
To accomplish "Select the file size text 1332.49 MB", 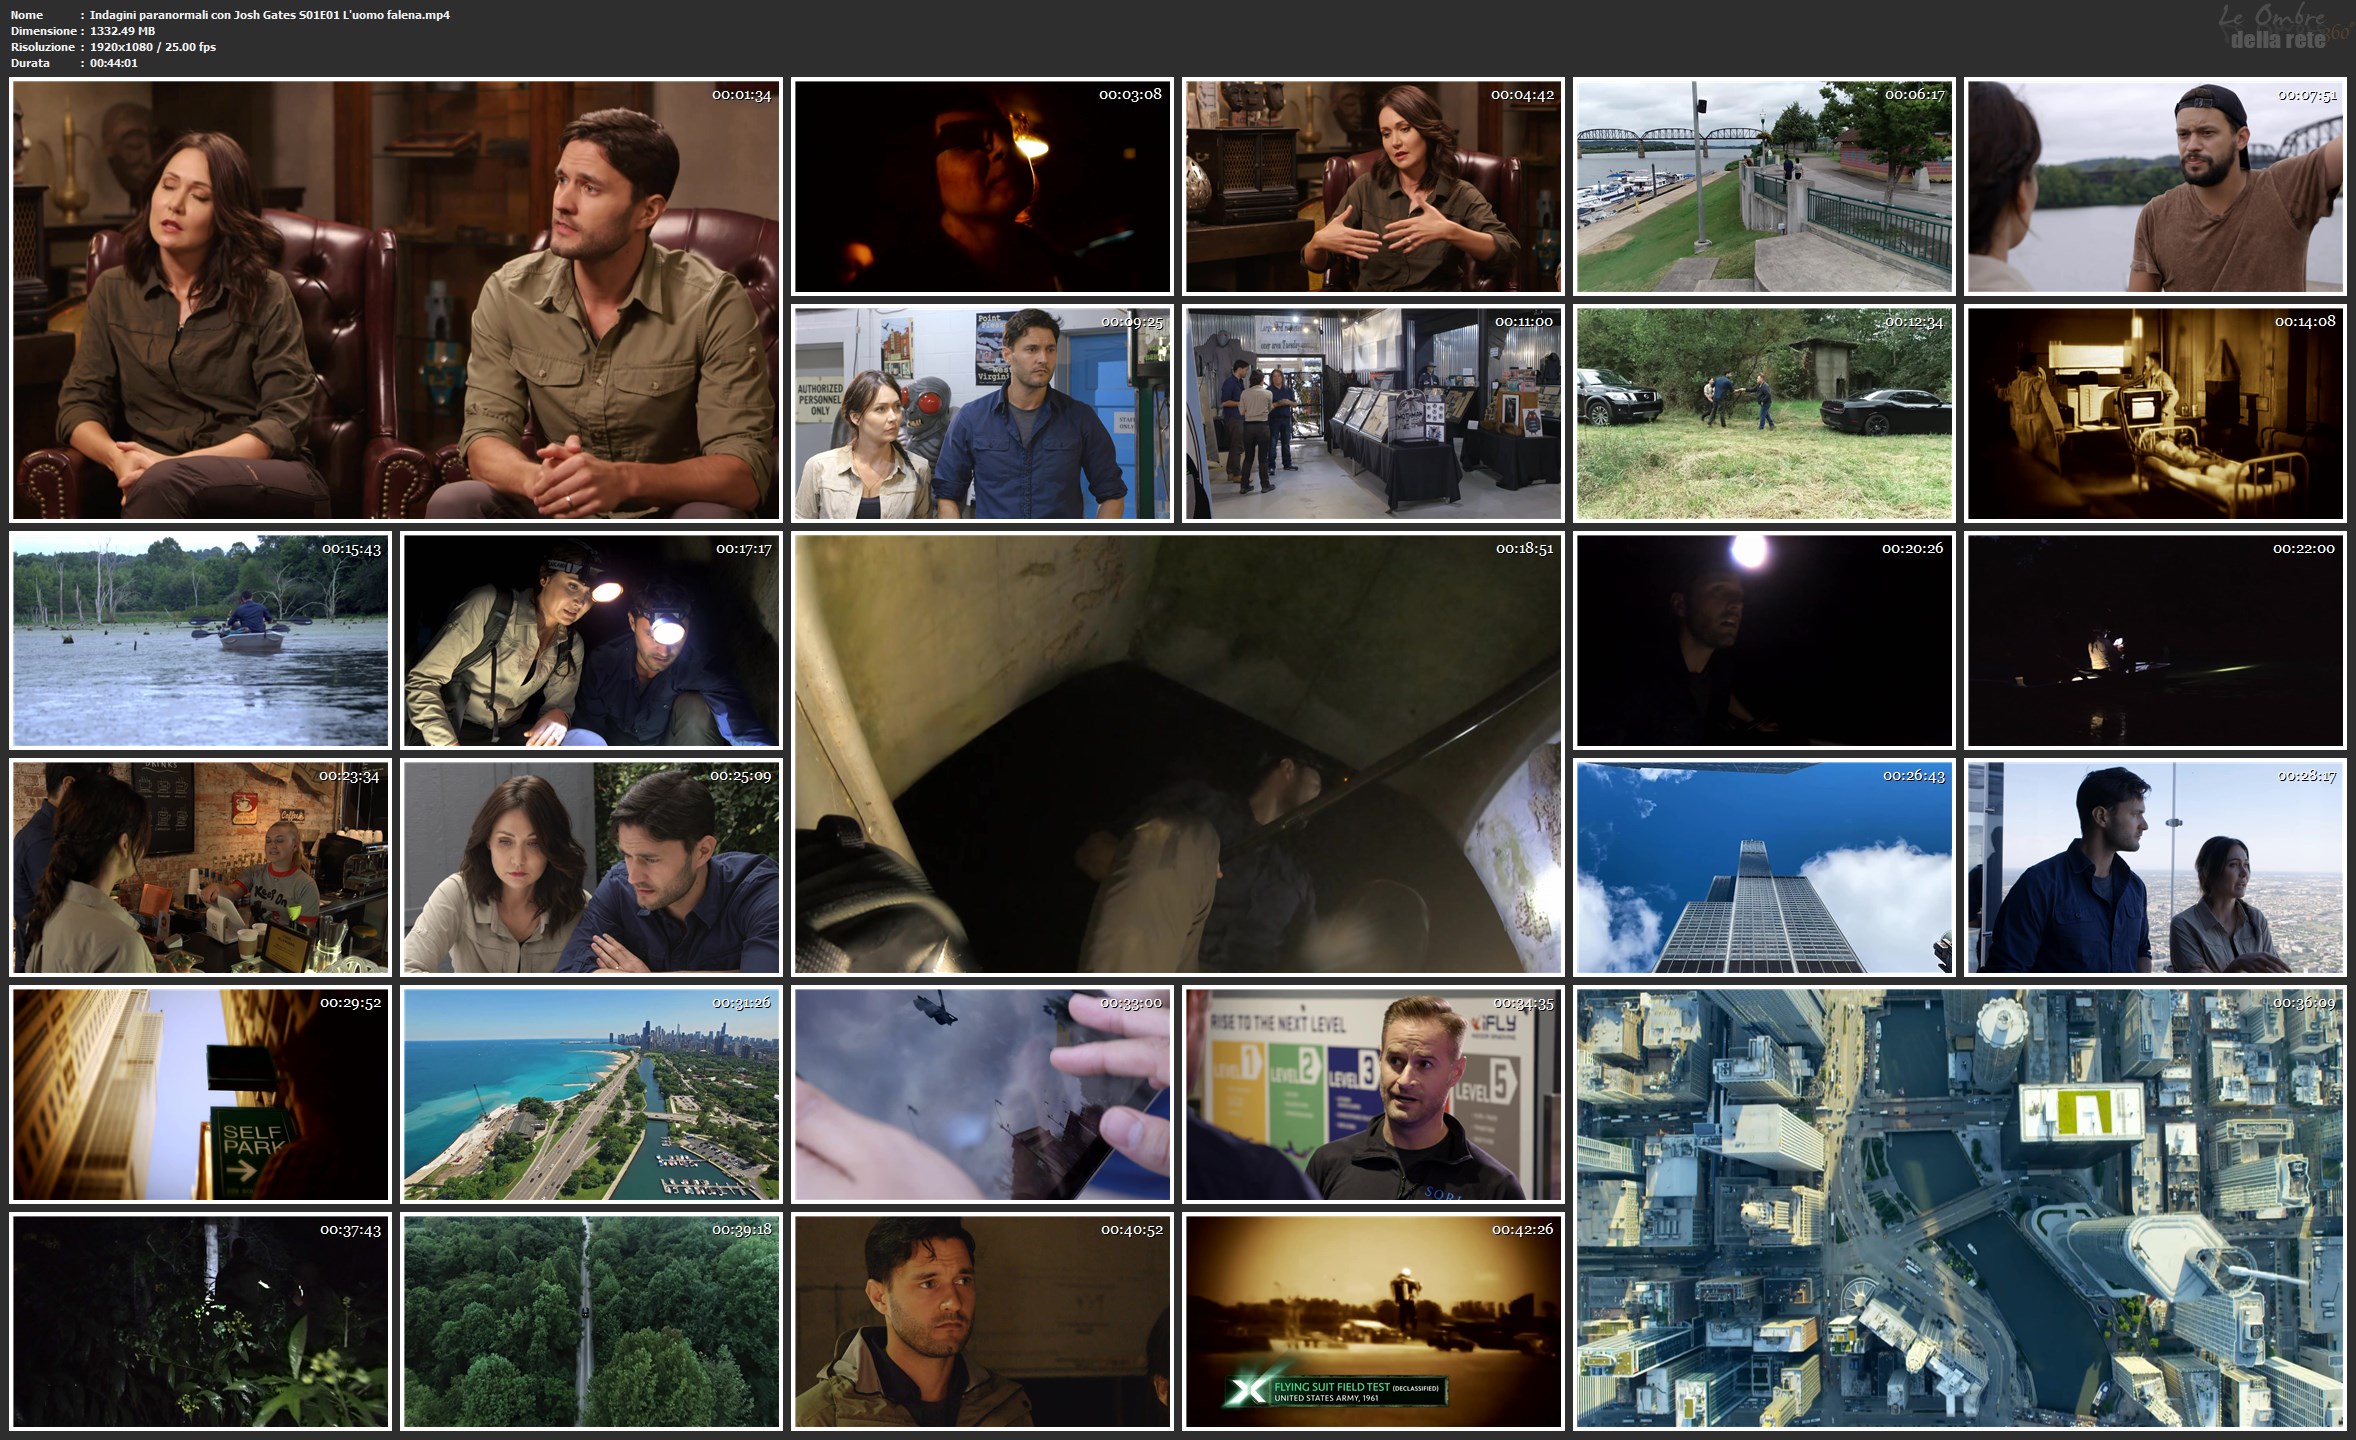I will (x=123, y=31).
